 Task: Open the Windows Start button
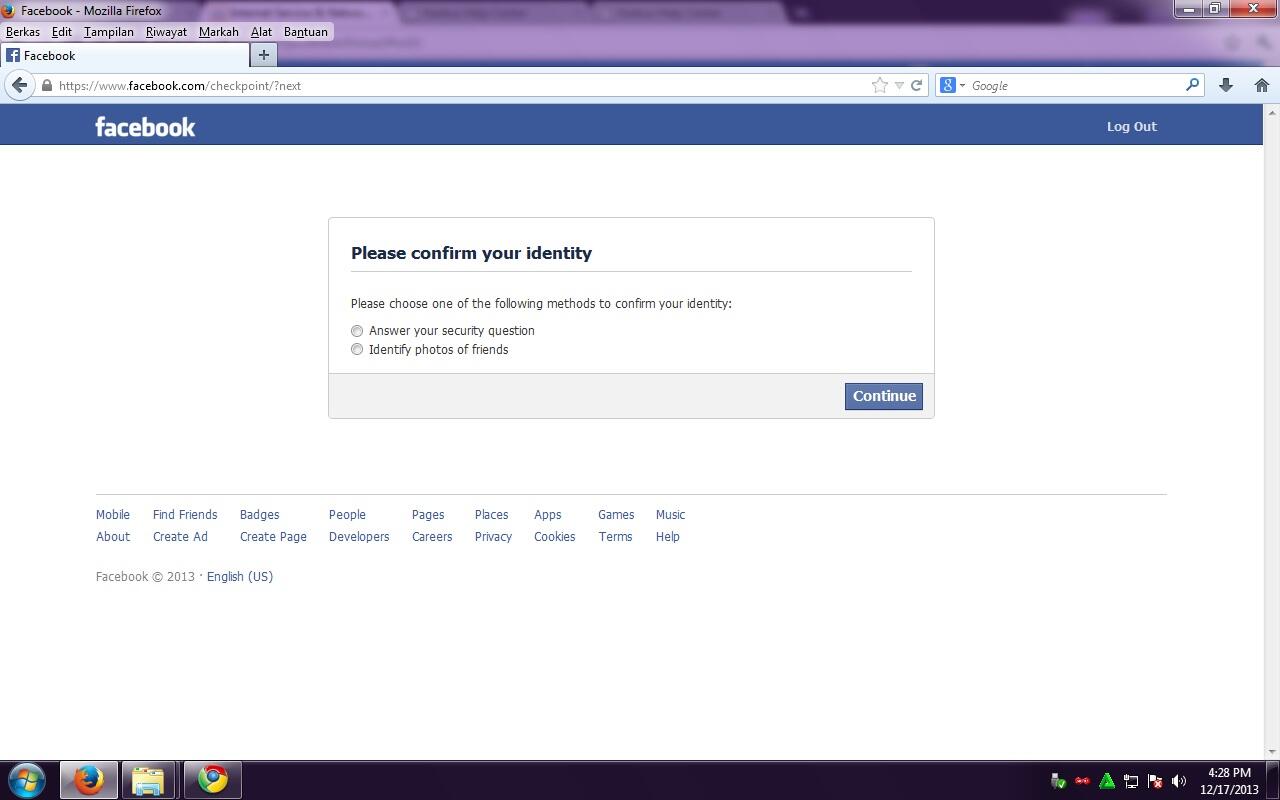click(x=27, y=780)
